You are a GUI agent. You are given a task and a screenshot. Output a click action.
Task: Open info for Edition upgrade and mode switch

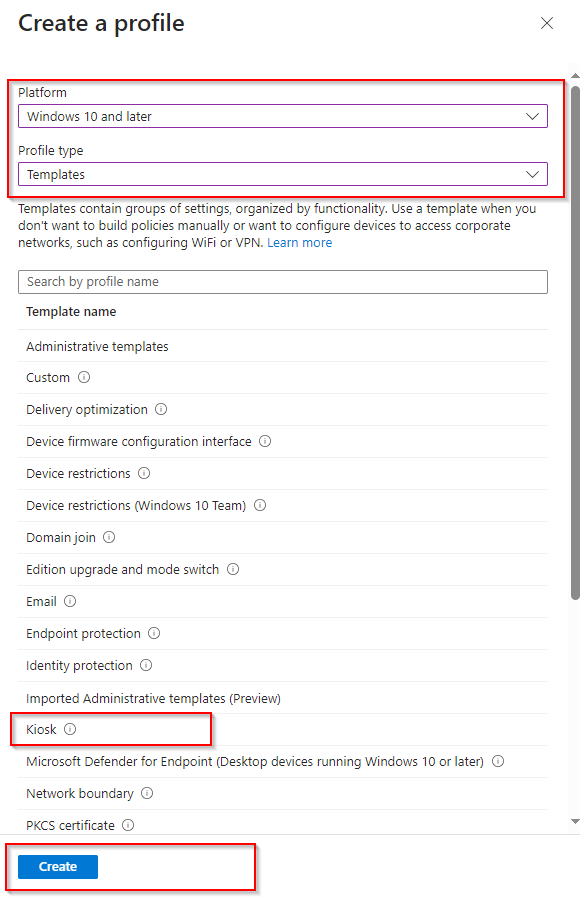tap(232, 569)
